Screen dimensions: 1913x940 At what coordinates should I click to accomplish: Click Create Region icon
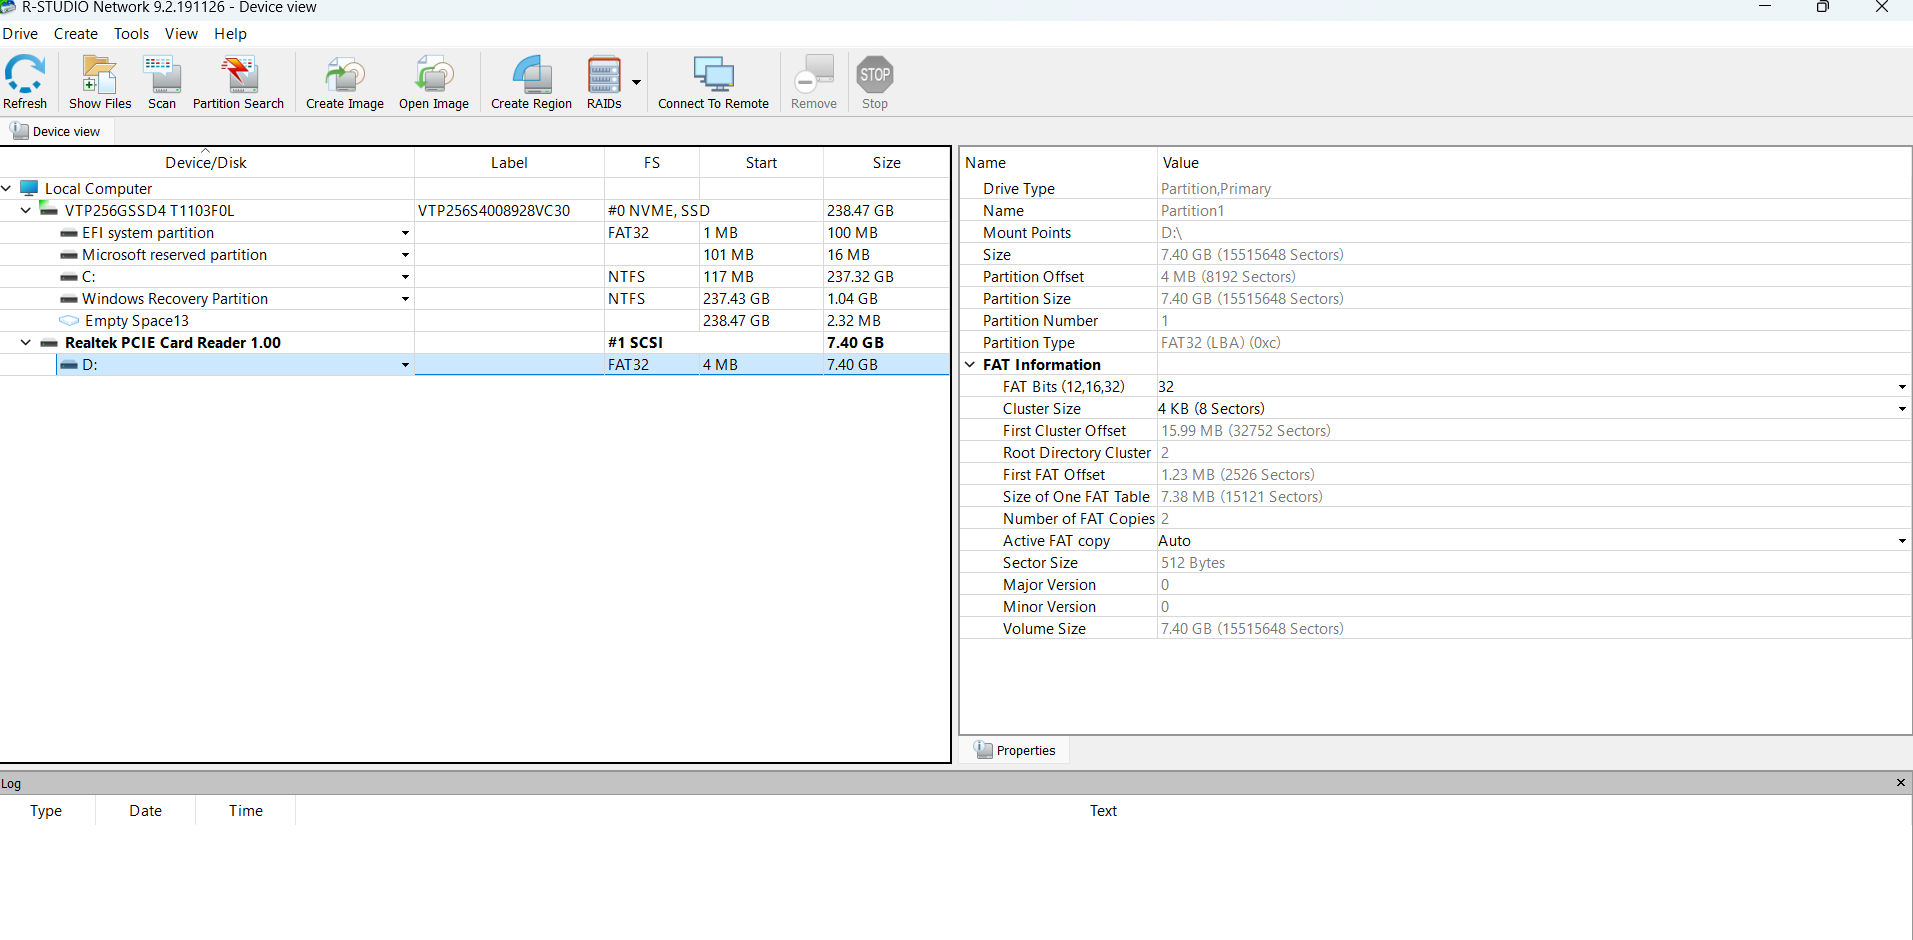pyautogui.click(x=532, y=74)
